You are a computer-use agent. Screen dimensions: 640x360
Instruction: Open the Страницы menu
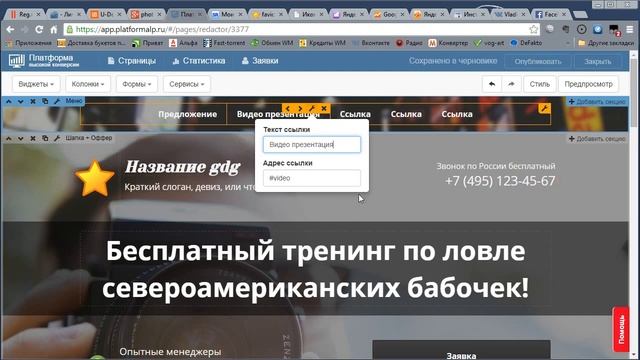click(x=131, y=61)
